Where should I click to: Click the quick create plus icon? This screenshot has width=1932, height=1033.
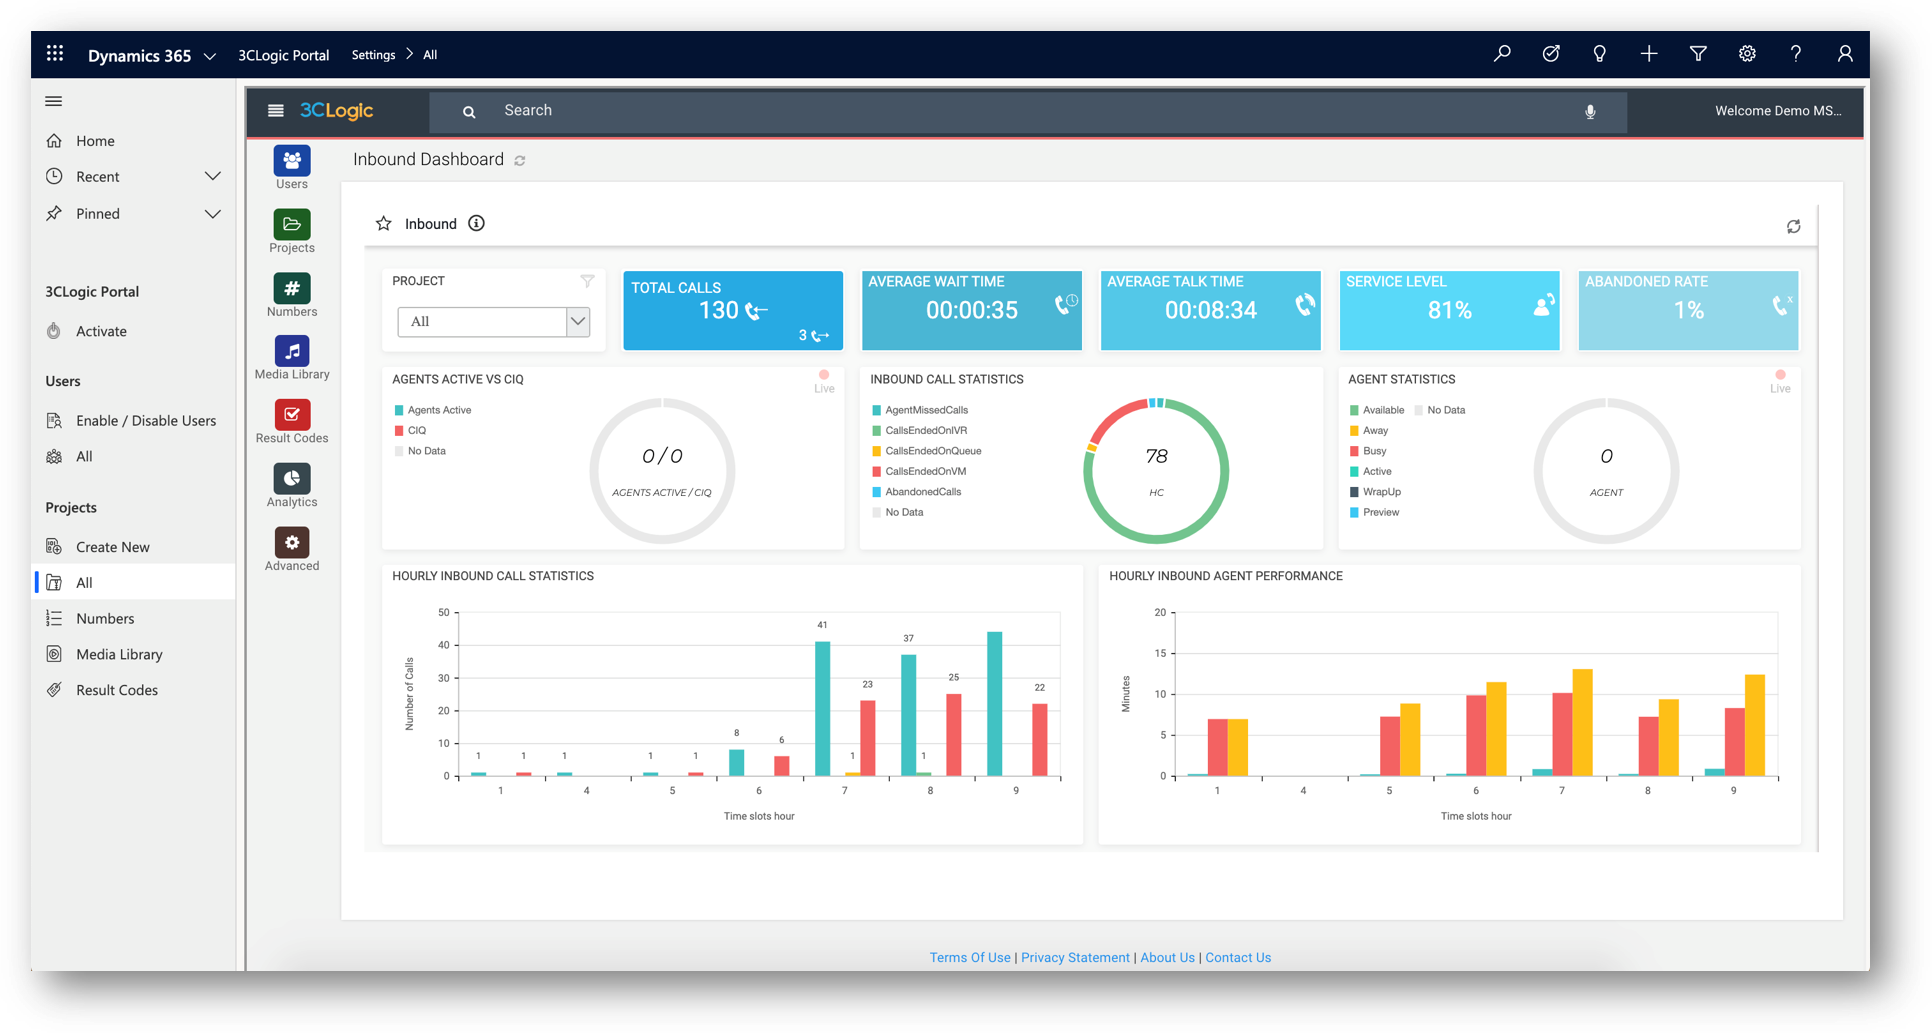point(1649,54)
